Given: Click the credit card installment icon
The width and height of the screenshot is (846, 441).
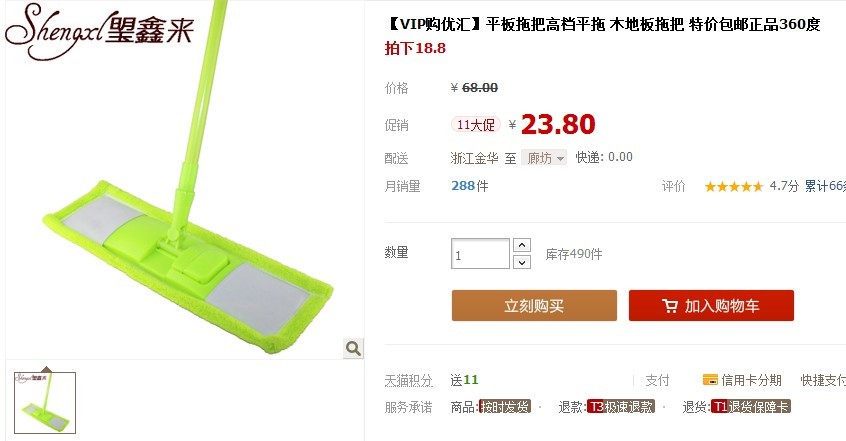Looking at the screenshot, I should tap(710, 380).
